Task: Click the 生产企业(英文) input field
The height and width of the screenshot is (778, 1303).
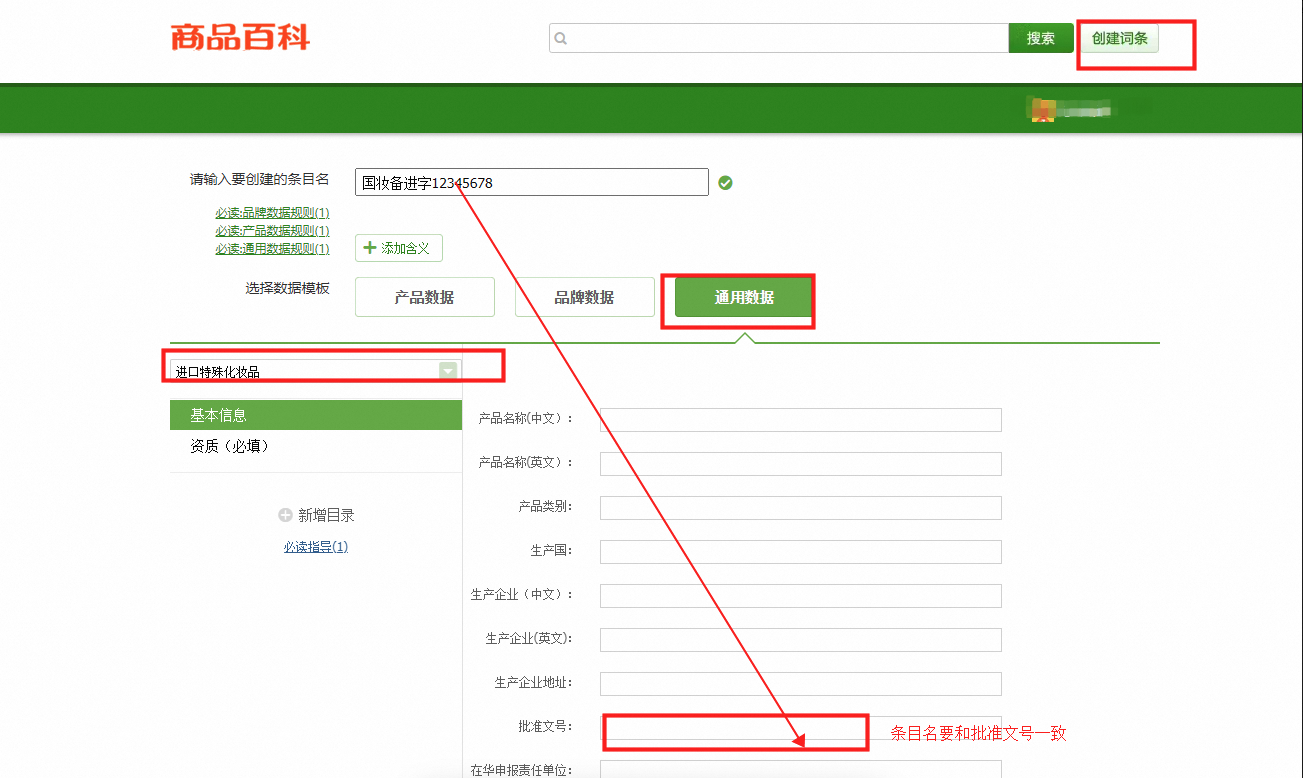Action: tap(801, 639)
